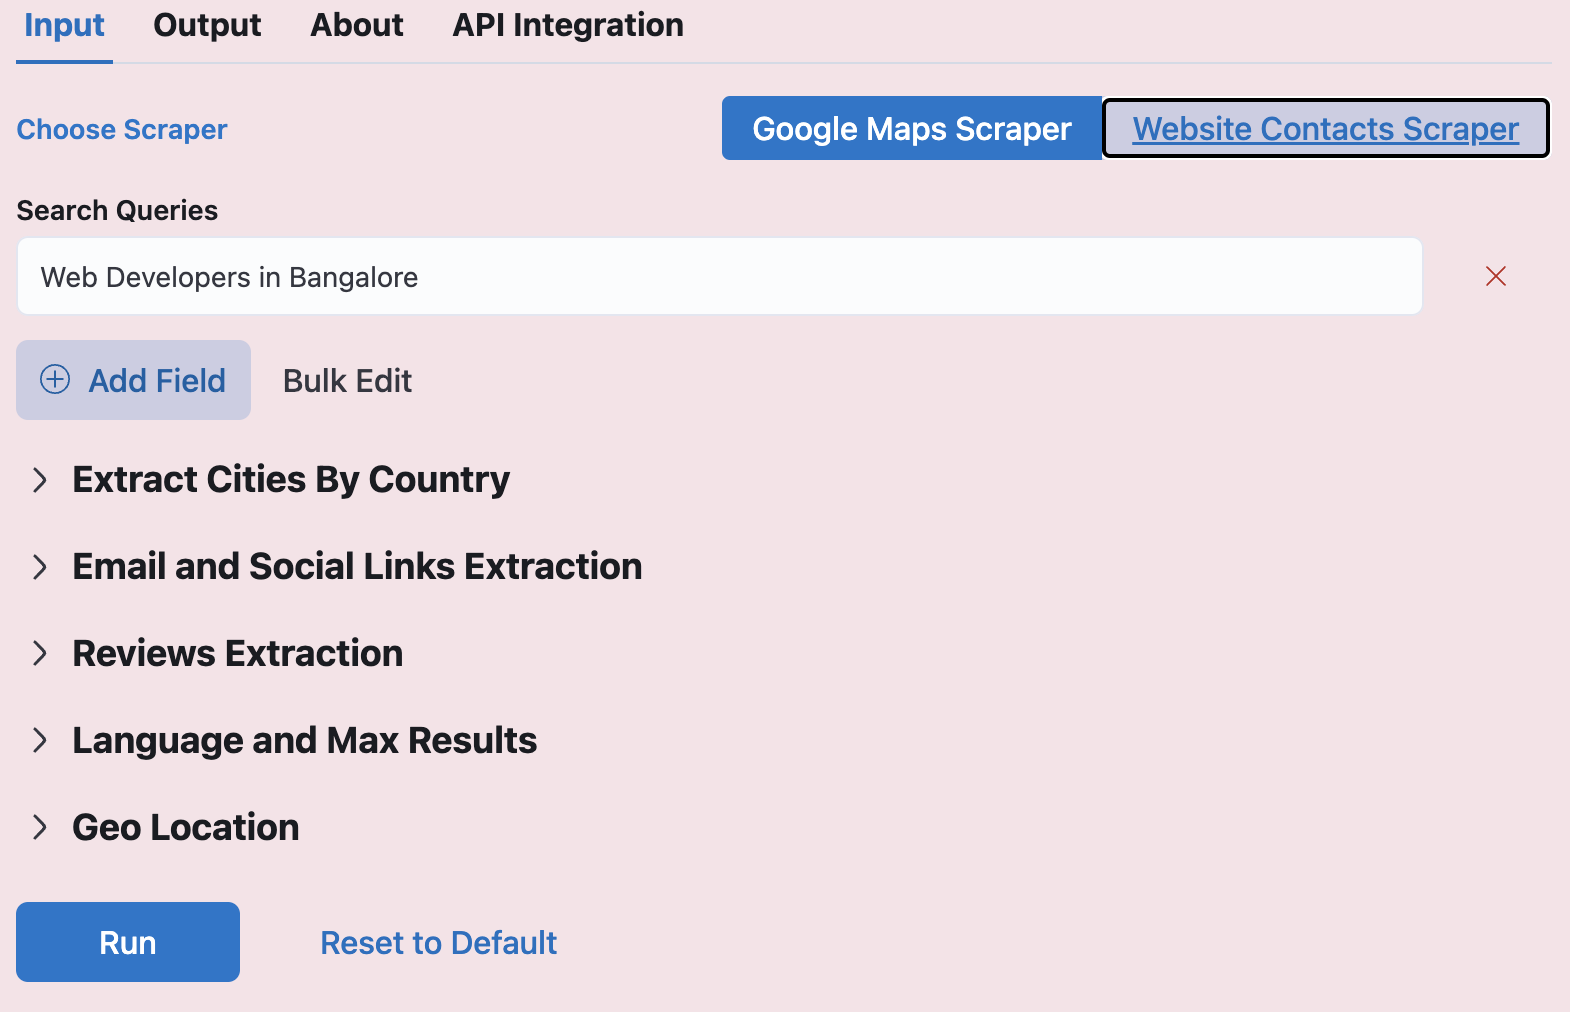Expand Extract Cities By Country section
This screenshot has height=1012, width=1570.
pos(271,480)
